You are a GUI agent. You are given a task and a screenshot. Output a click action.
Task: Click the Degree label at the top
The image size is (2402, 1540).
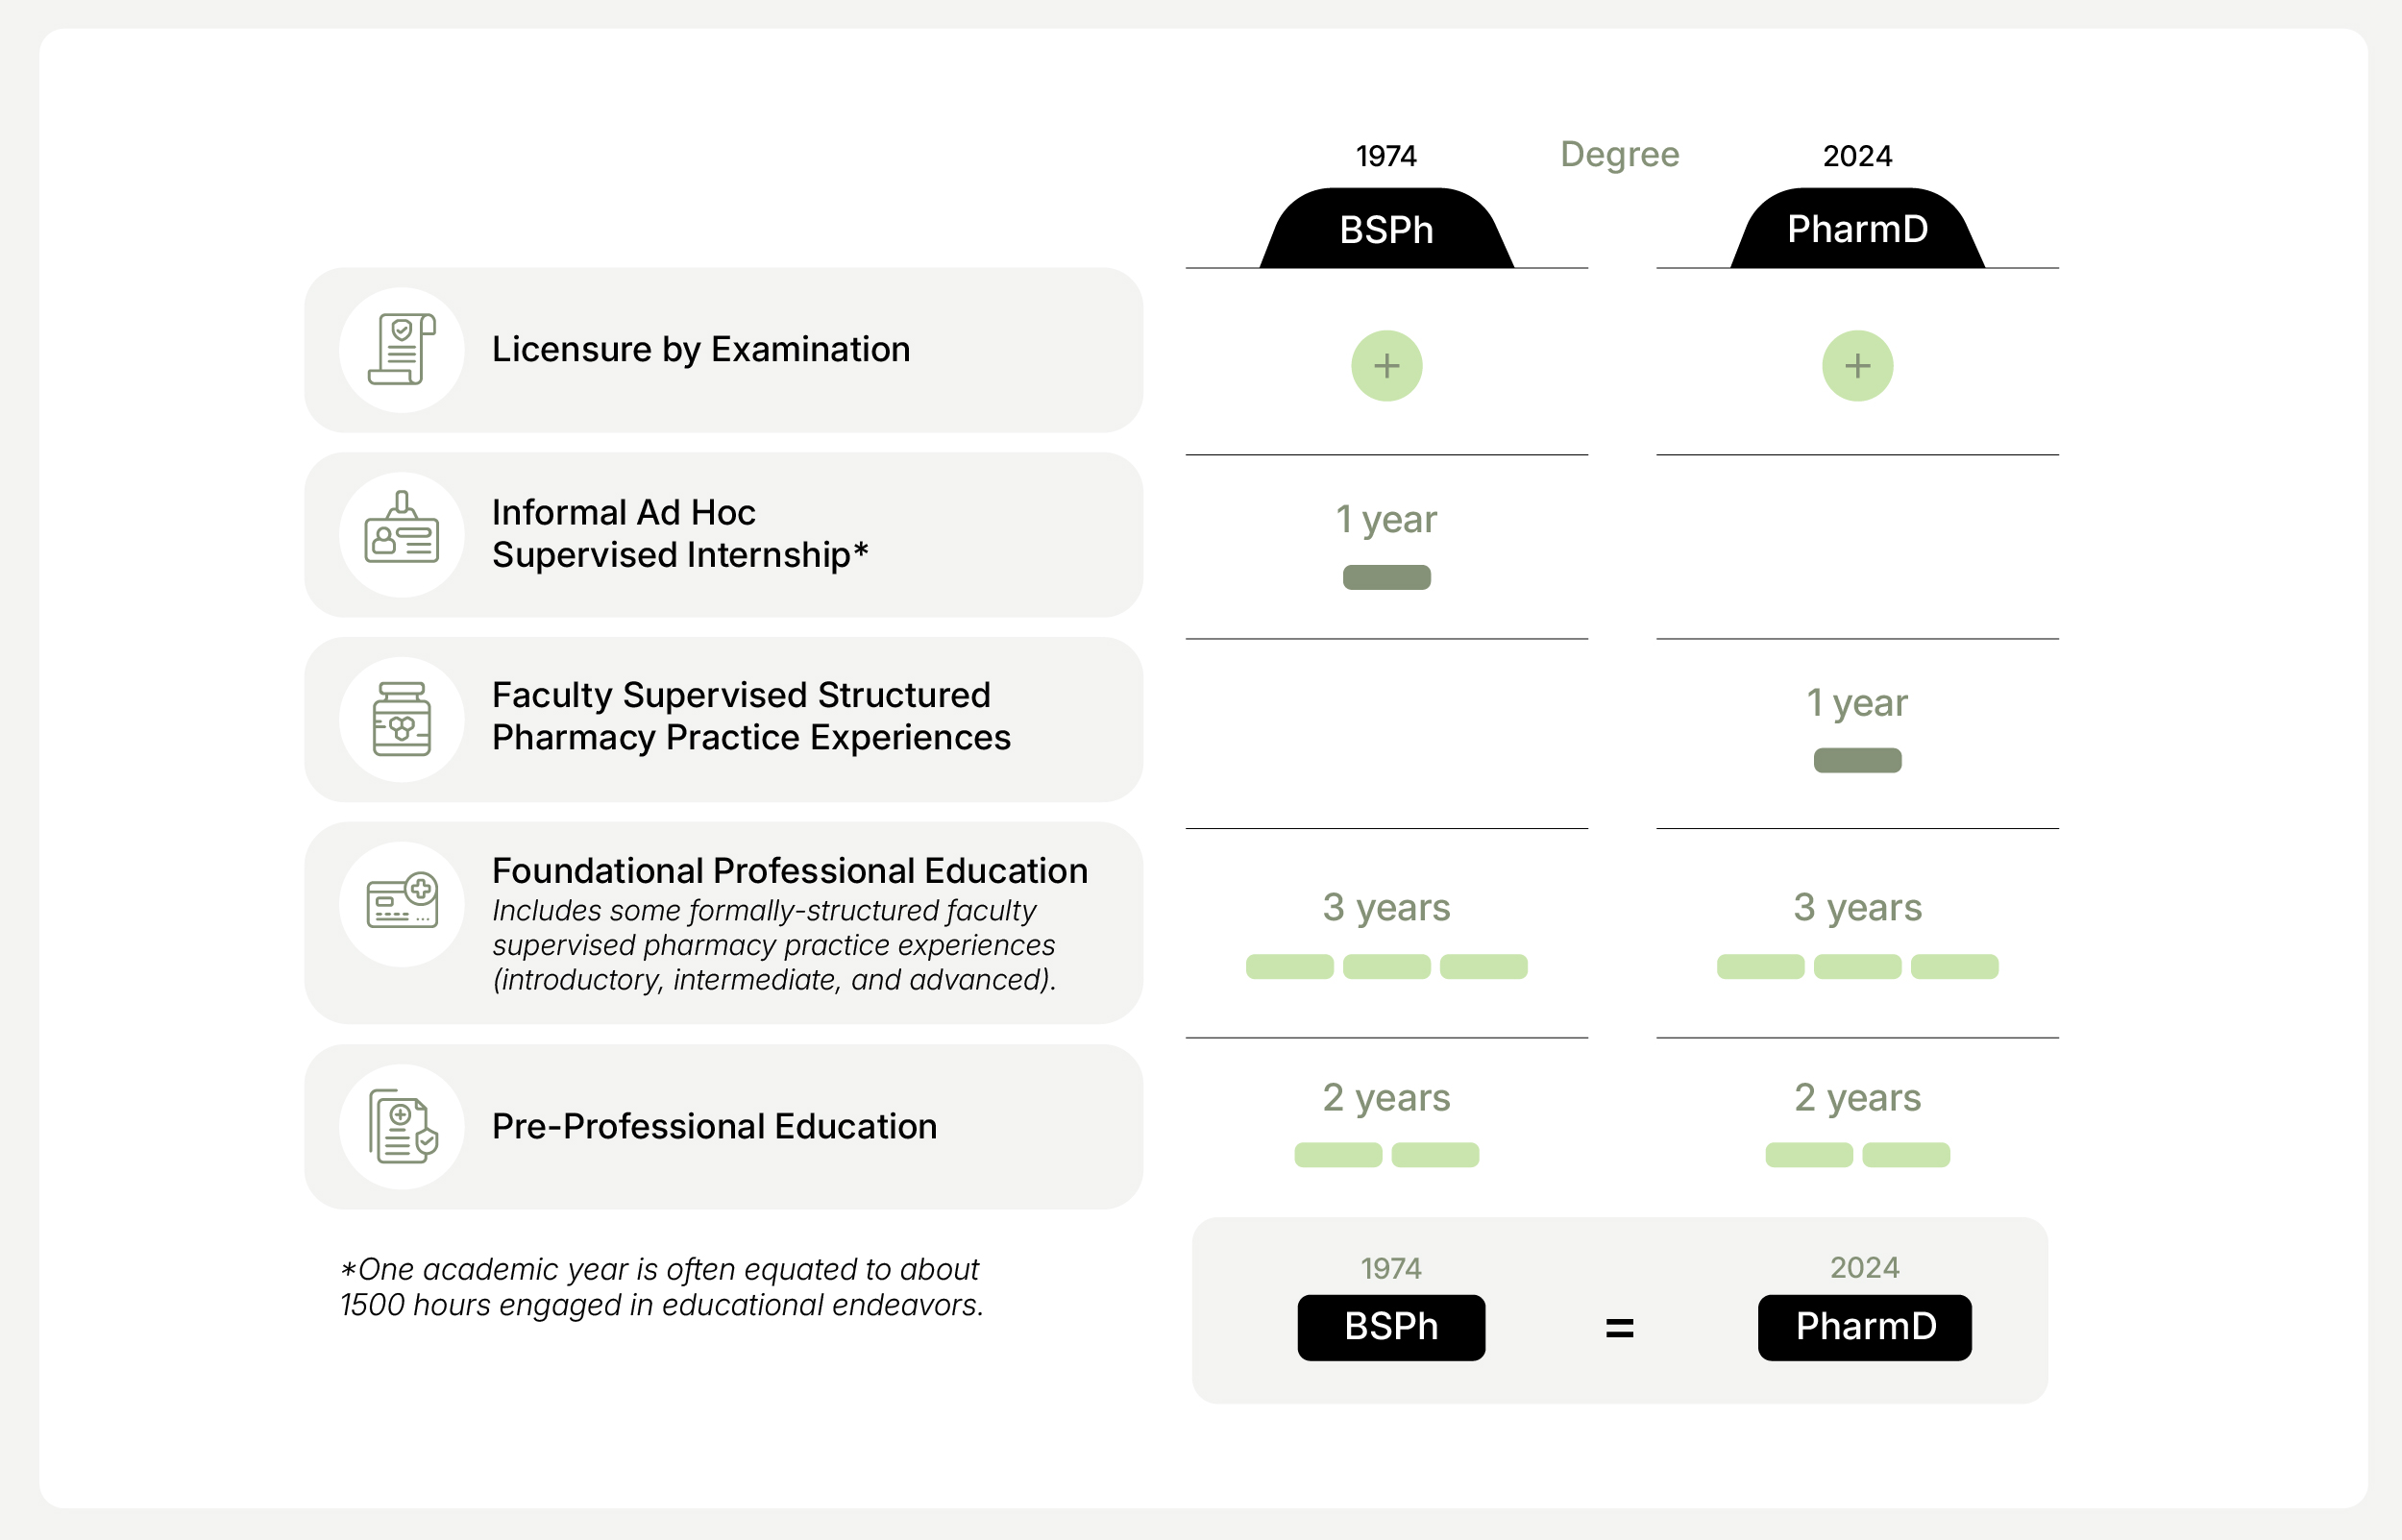click(x=1619, y=154)
